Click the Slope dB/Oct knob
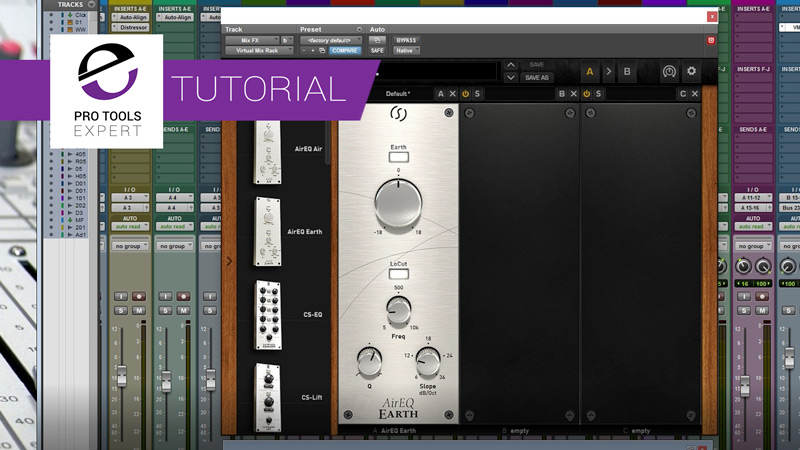Viewport: 800px width, 450px height. coord(428,362)
